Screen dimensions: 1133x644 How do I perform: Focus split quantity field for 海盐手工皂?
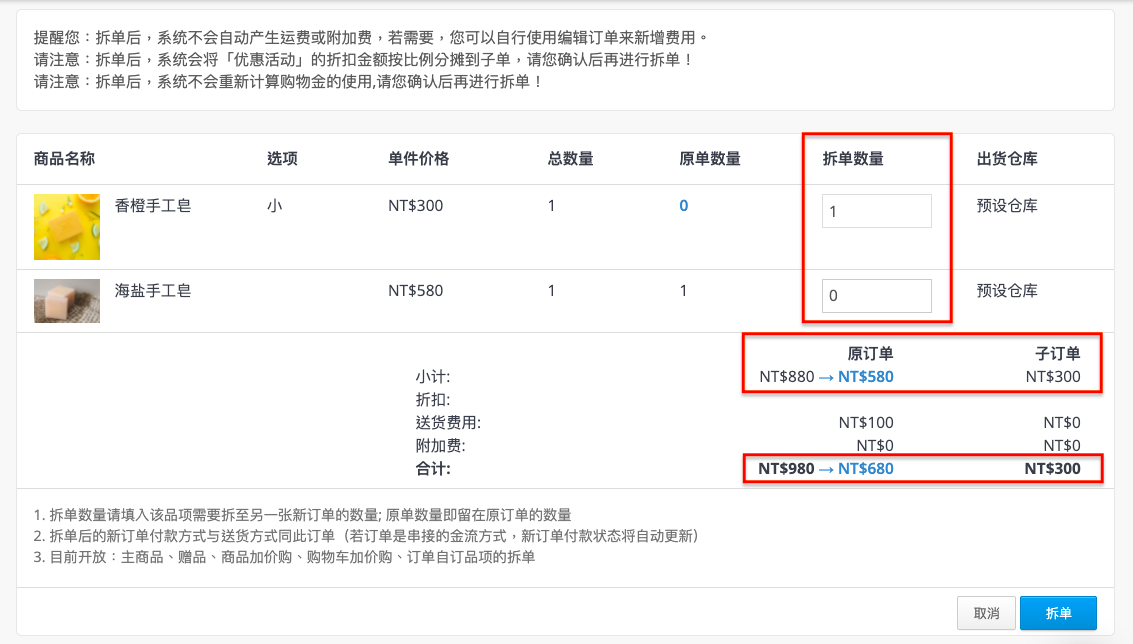(x=876, y=296)
